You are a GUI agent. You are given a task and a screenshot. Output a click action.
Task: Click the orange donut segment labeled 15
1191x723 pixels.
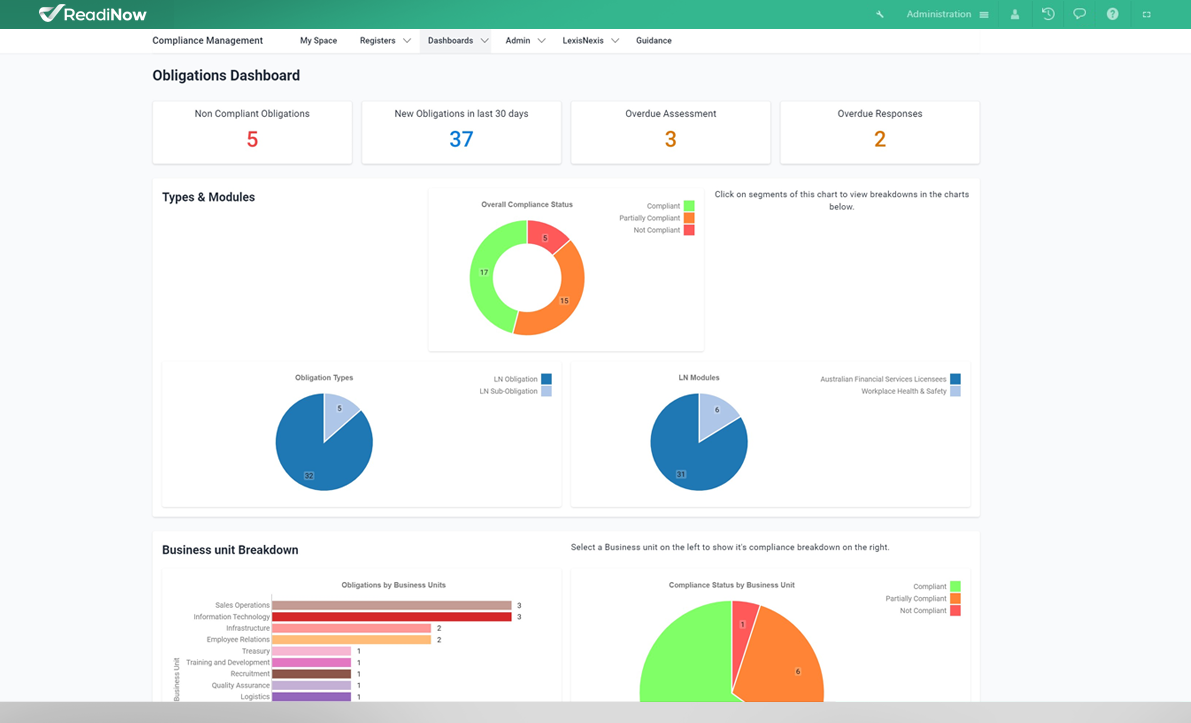point(565,300)
